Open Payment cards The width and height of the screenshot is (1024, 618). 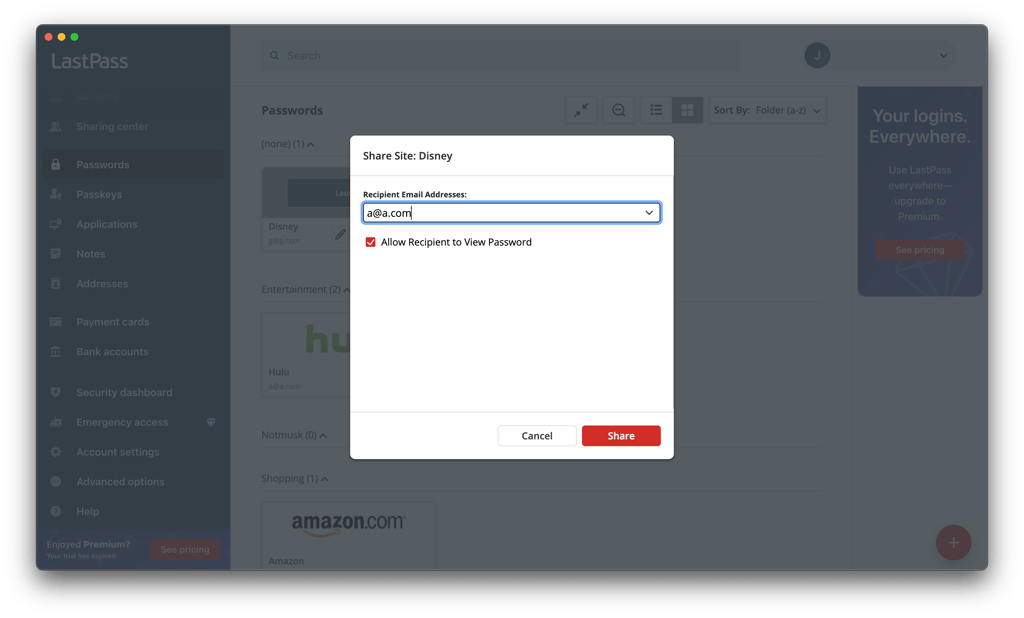(112, 322)
